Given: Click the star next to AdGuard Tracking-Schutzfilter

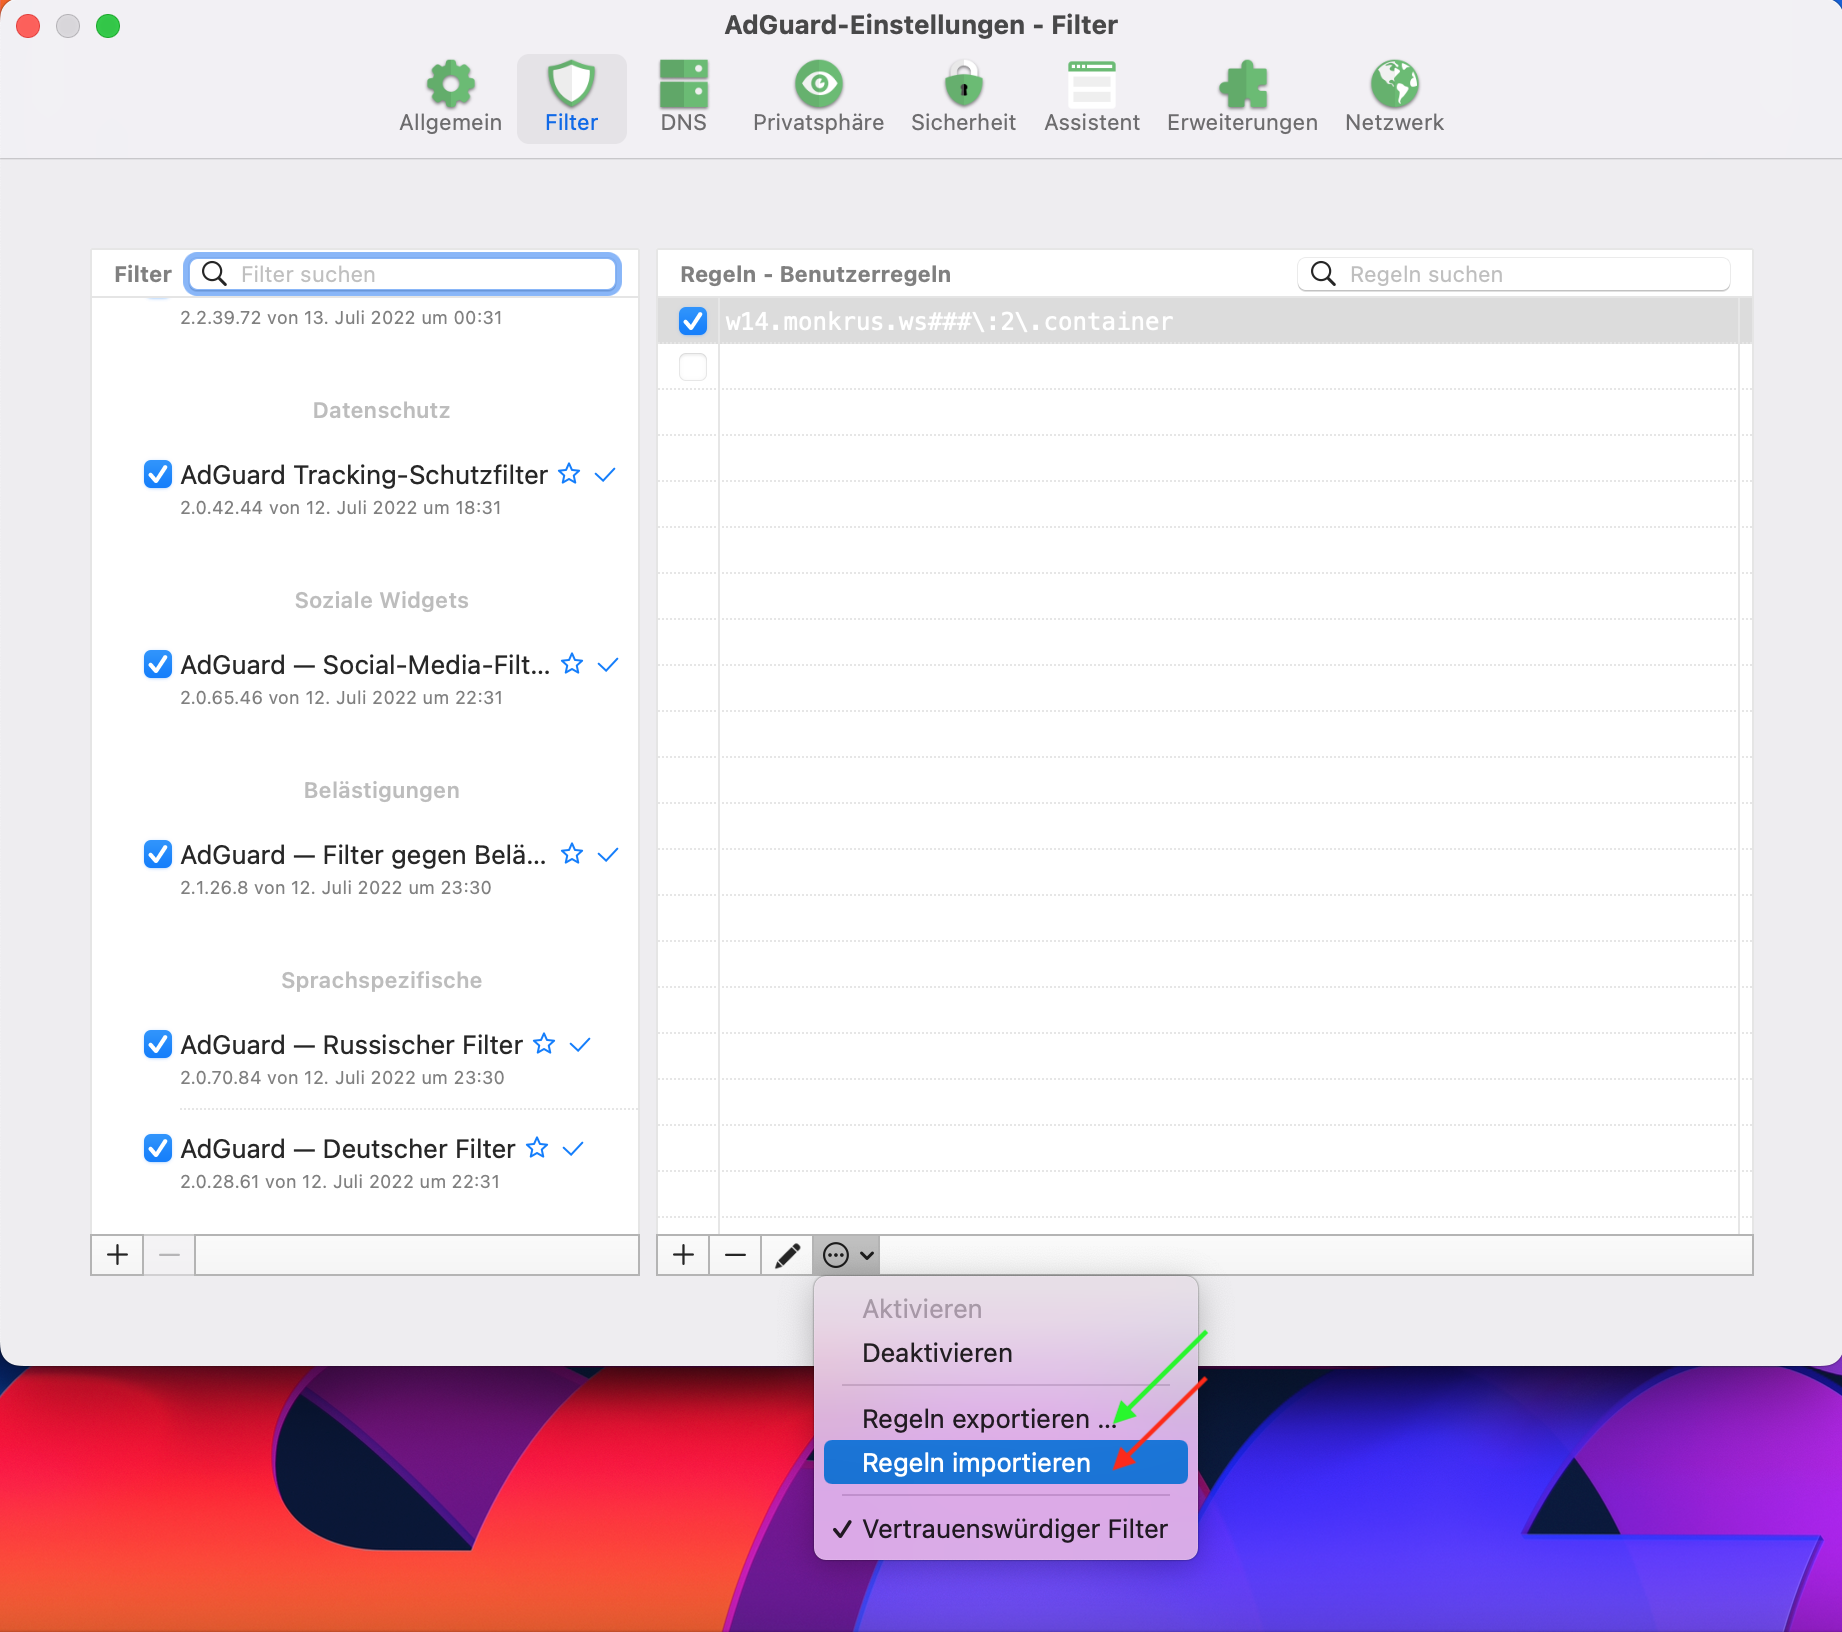Looking at the screenshot, I should tap(569, 474).
